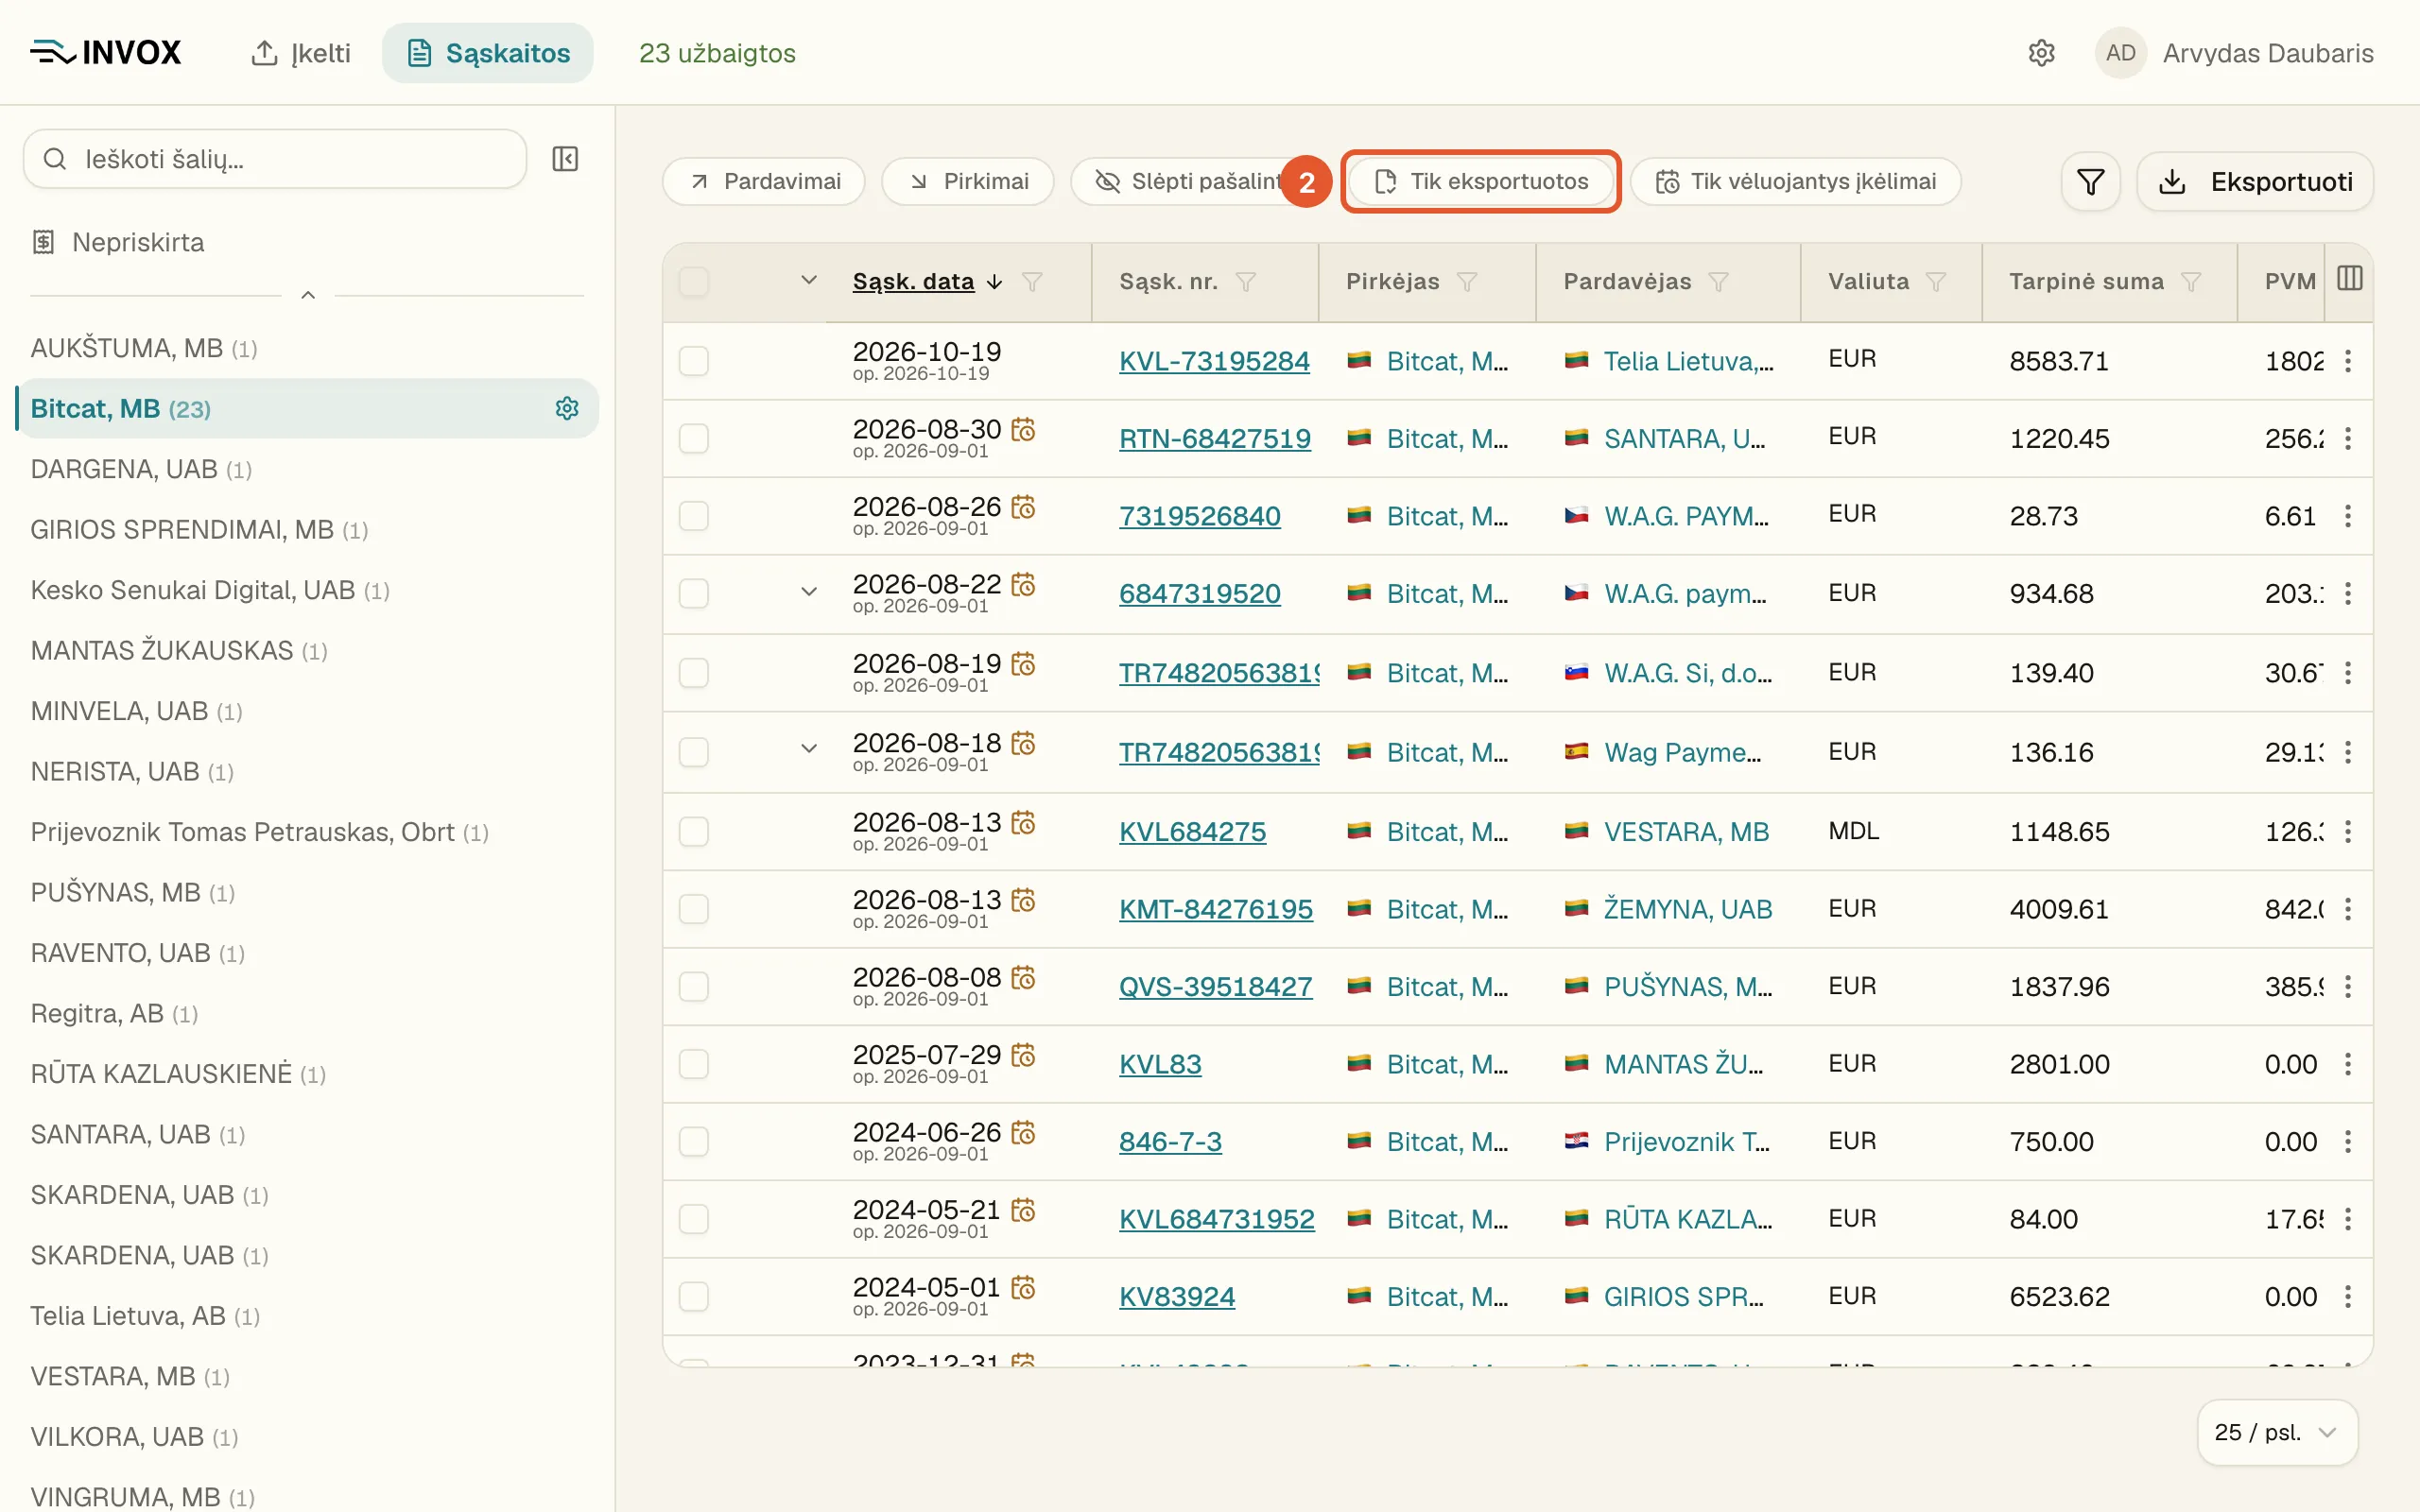This screenshot has width=2420, height=1512.
Task: Click the 23 užbaigtos status text
Action: click(717, 53)
